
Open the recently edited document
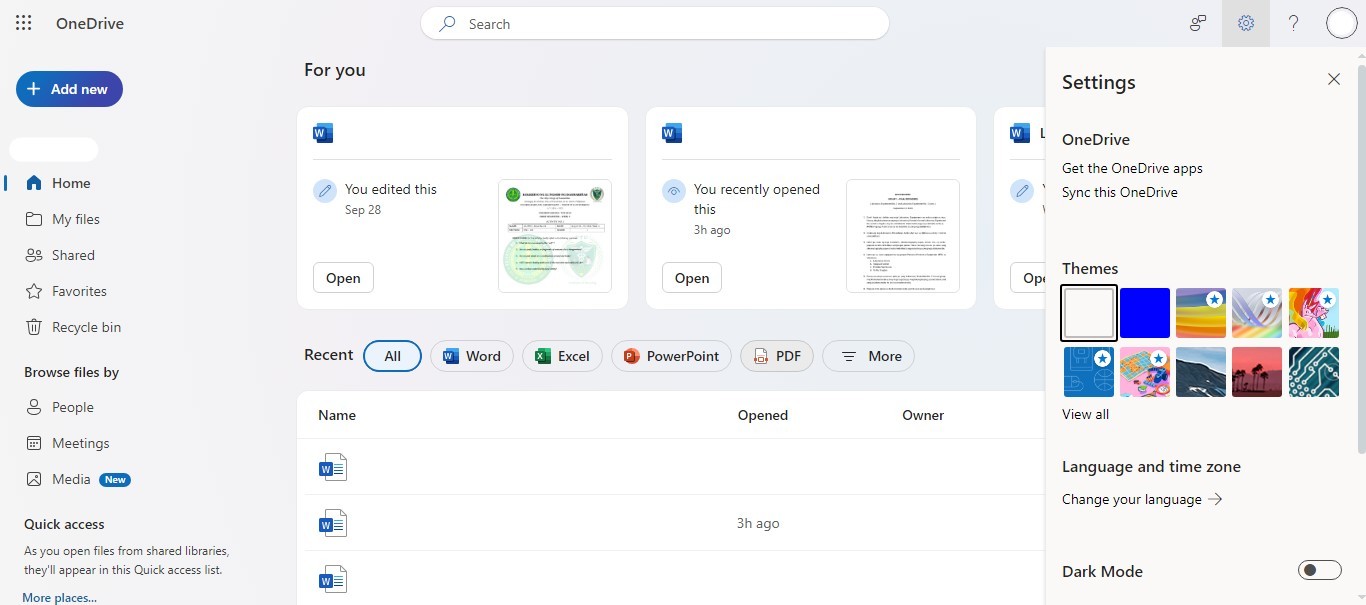(x=342, y=277)
